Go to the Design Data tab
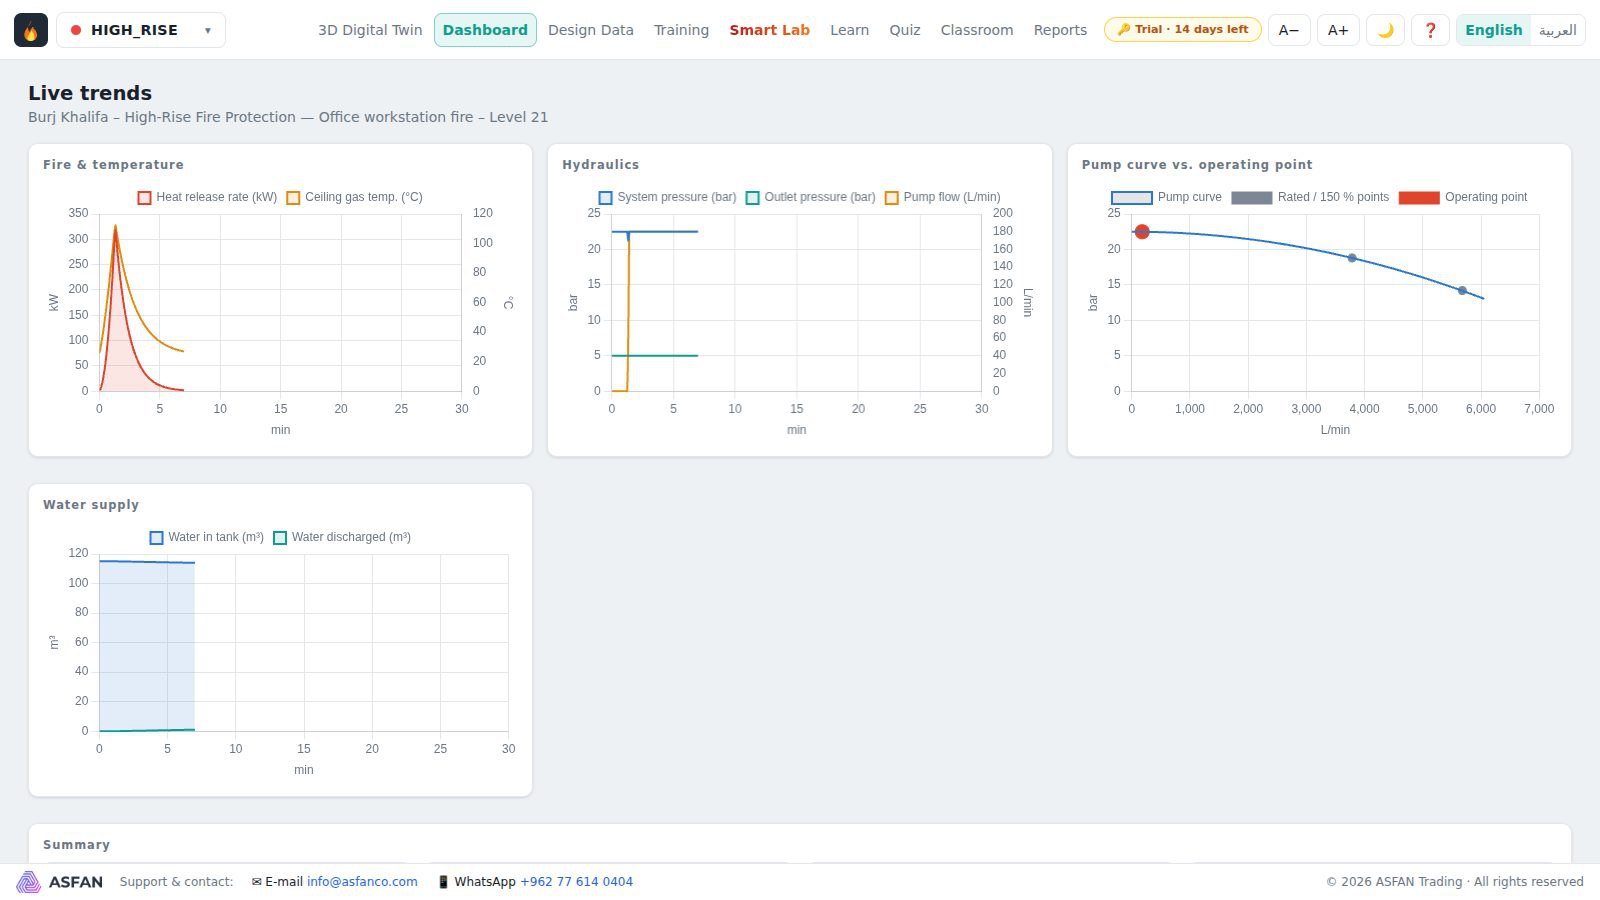The image size is (1600, 900). coord(591,30)
